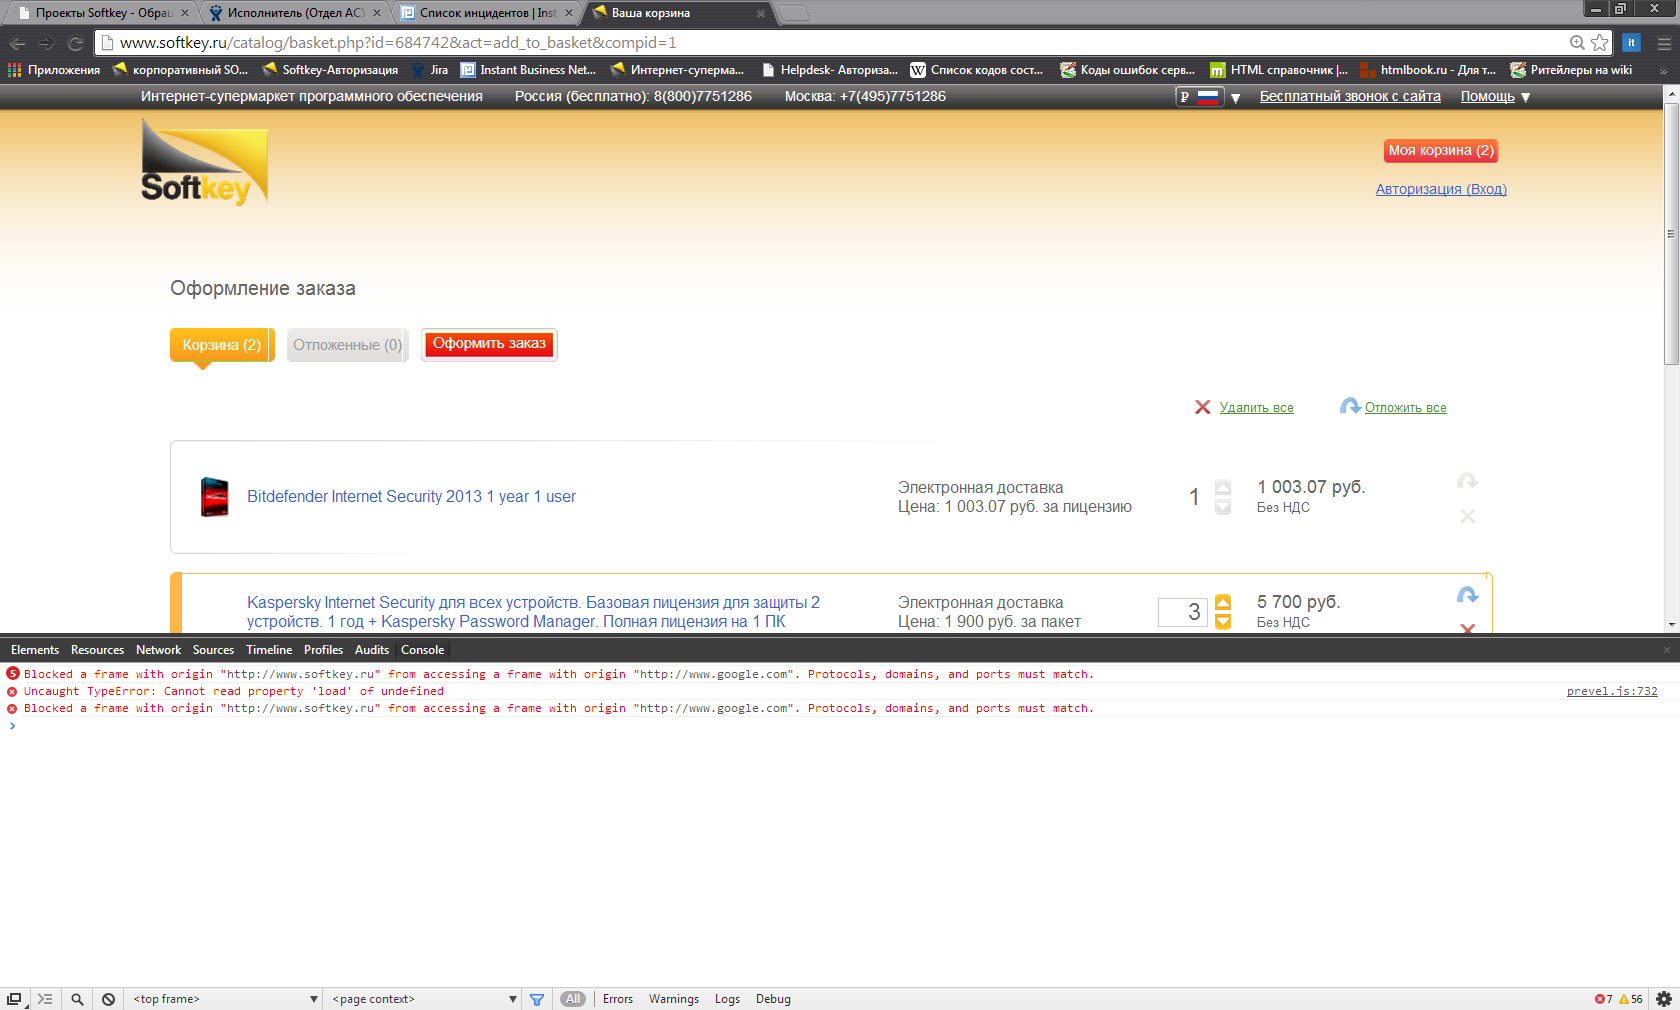The width and height of the screenshot is (1680, 1010).
Task: Select the Отложенные (0) tab
Action: pyautogui.click(x=347, y=345)
